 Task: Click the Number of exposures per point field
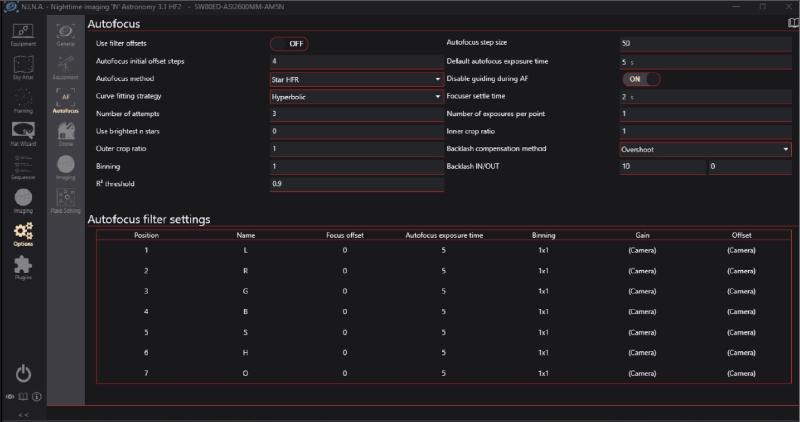point(705,114)
